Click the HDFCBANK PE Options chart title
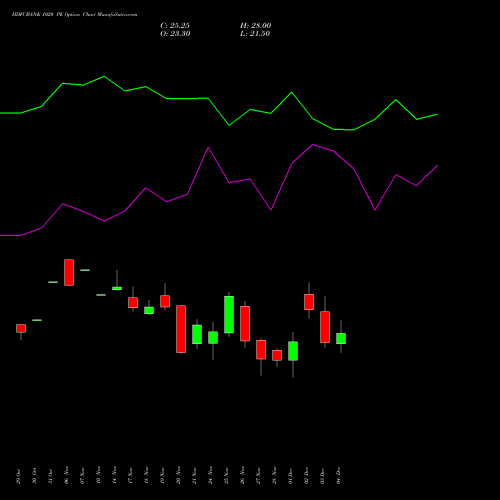The width and height of the screenshot is (500, 500). coord(74,15)
